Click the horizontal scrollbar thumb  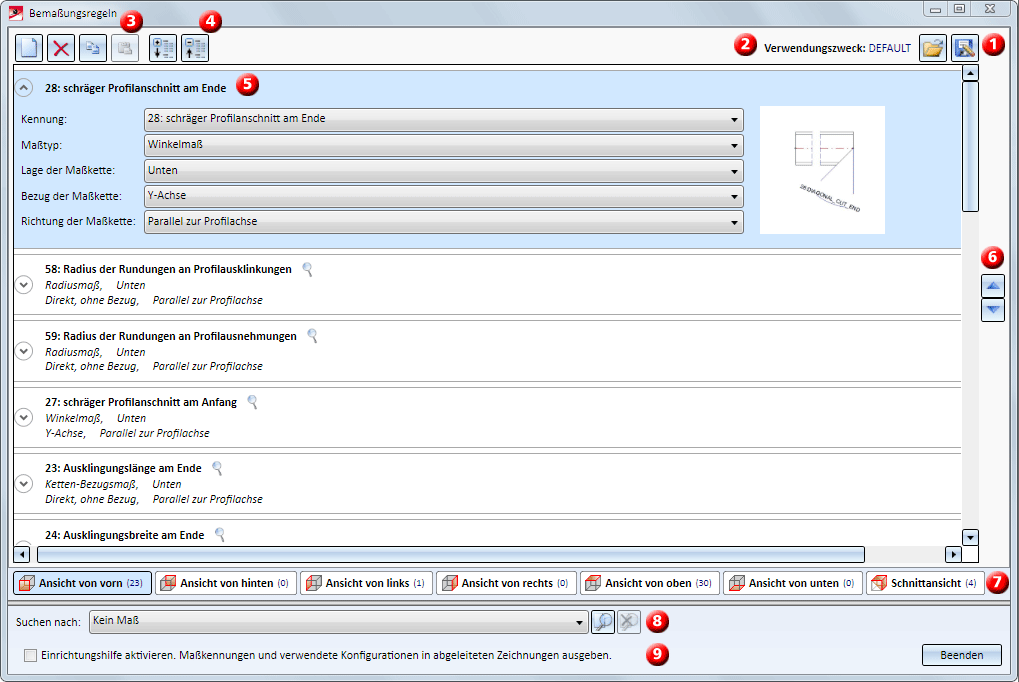[451, 555]
